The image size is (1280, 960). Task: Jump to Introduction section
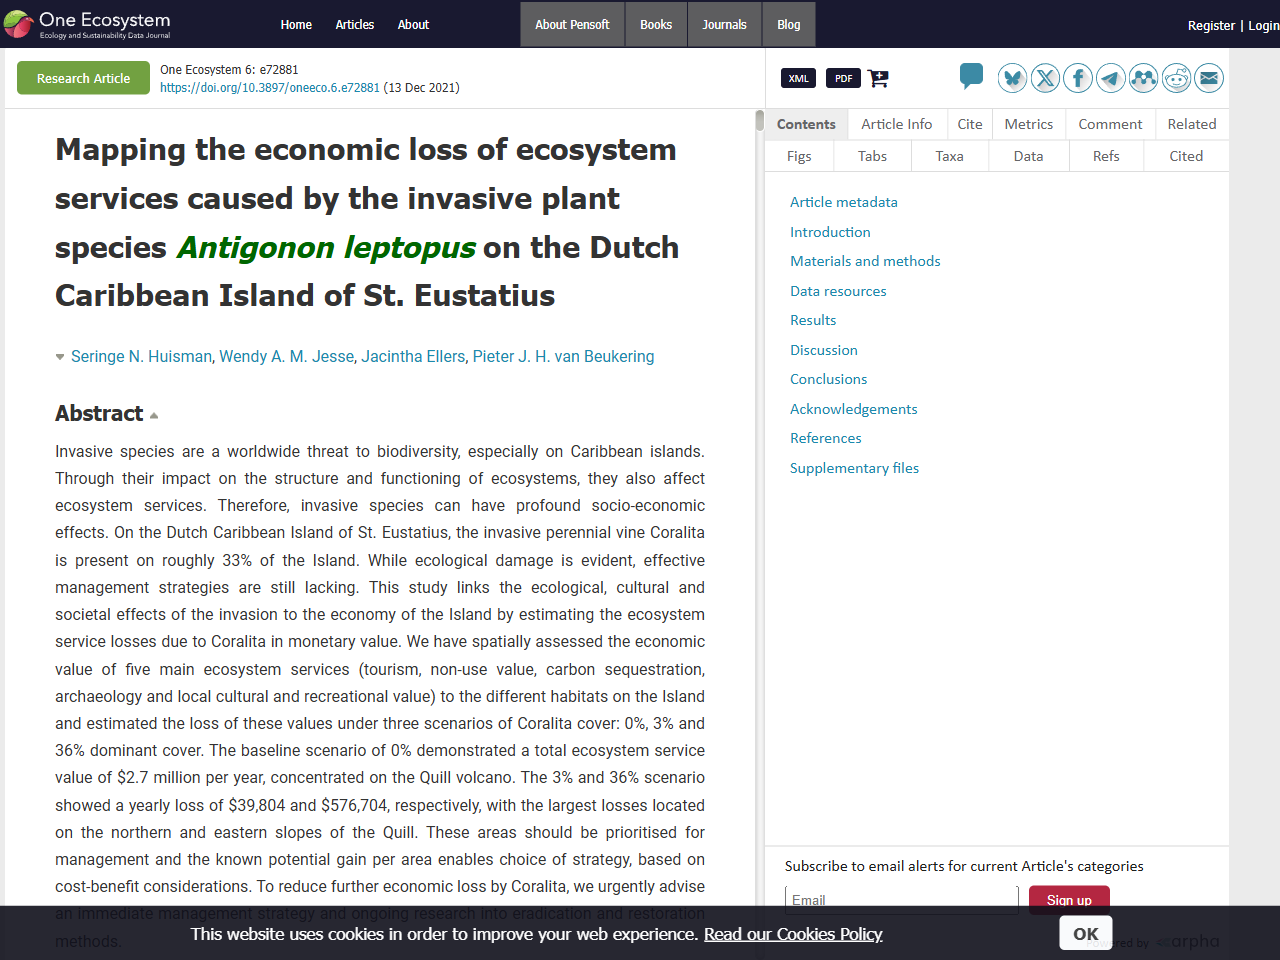click(830, 232)
